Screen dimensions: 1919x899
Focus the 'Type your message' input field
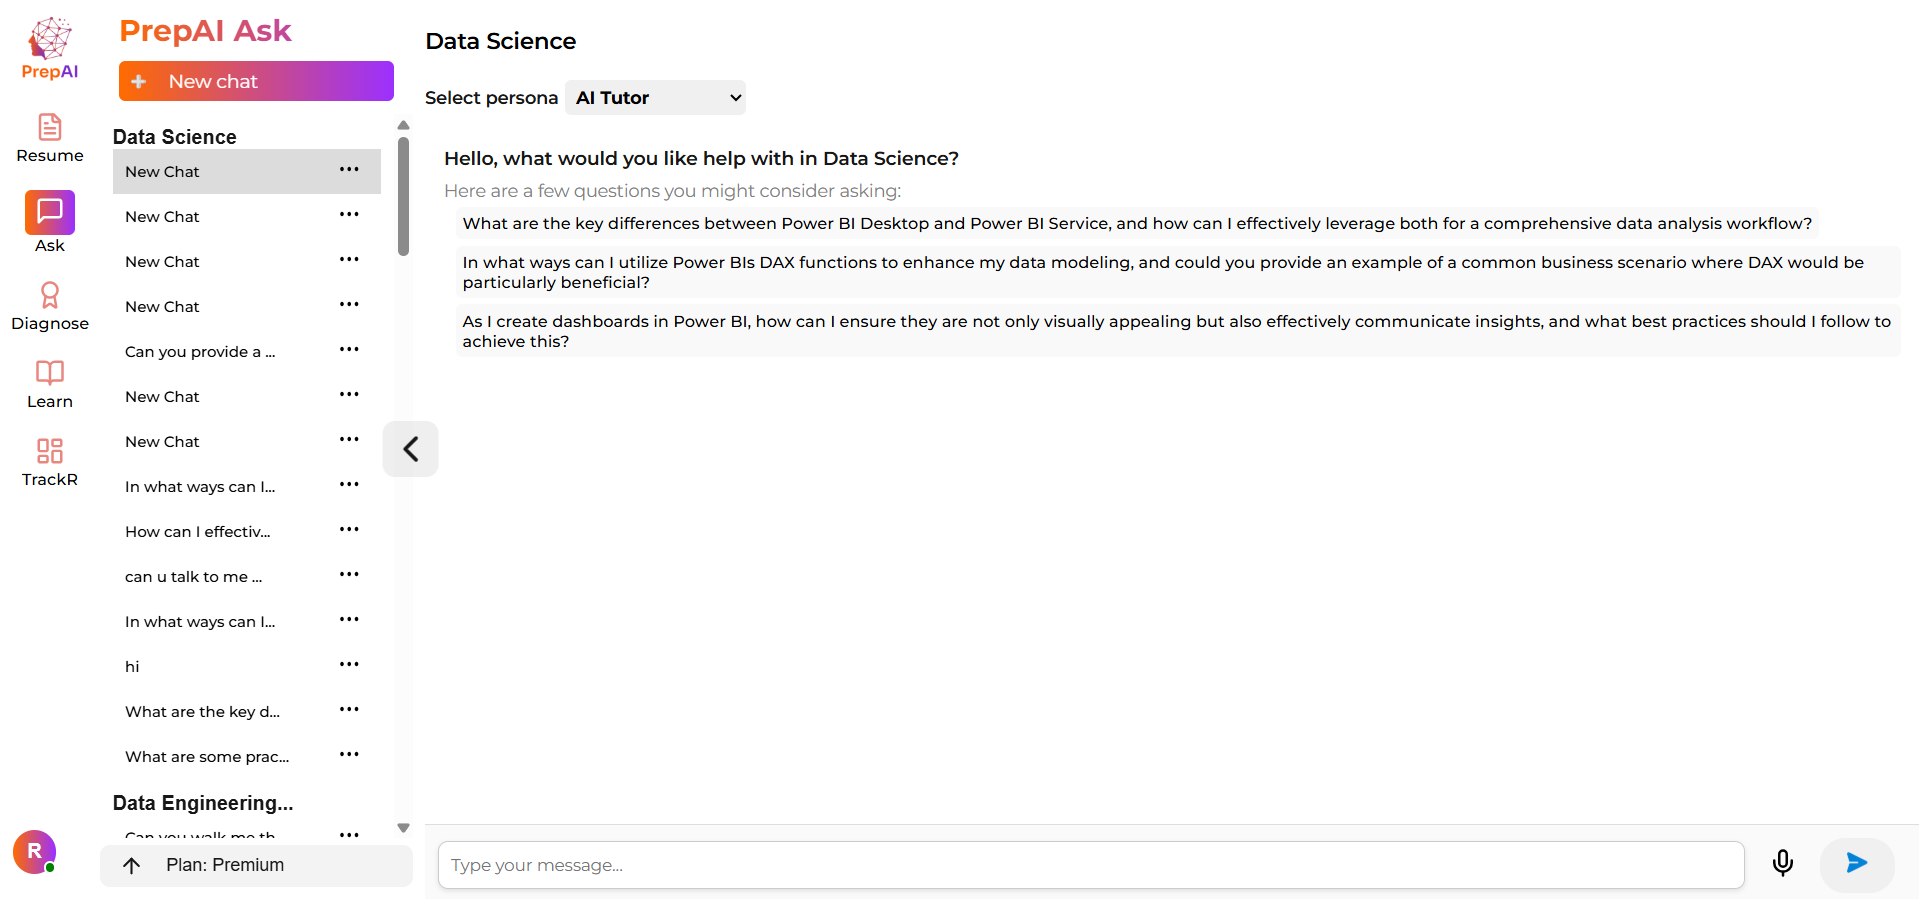(1090, 865)
